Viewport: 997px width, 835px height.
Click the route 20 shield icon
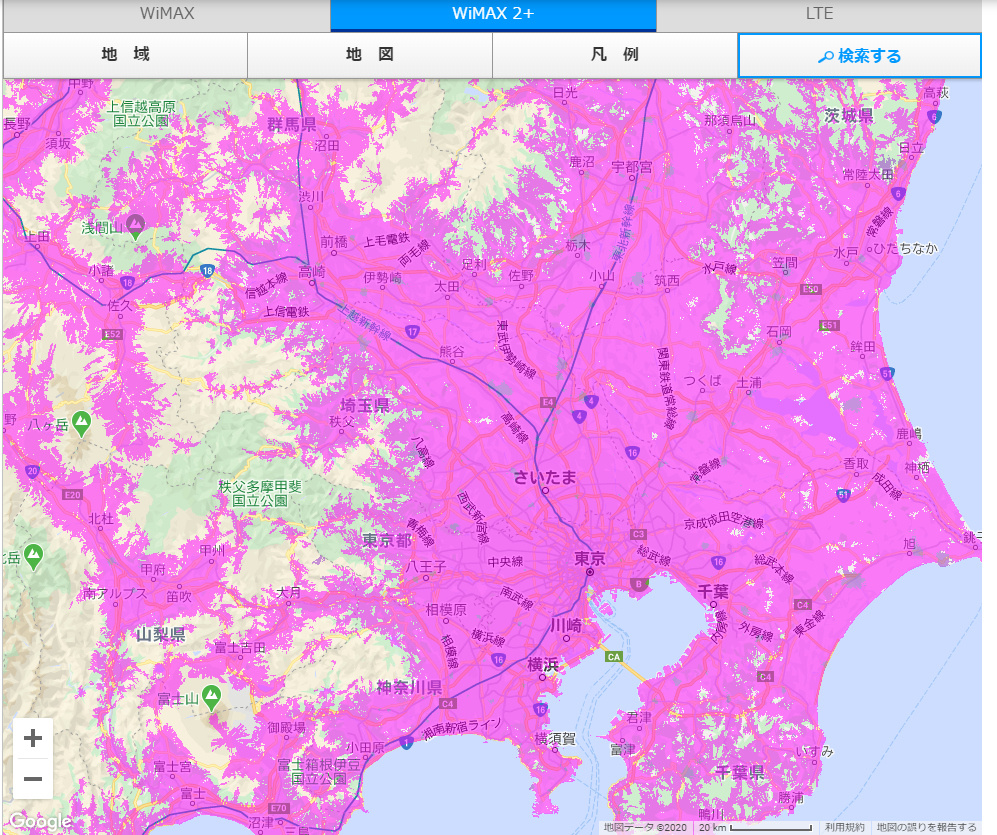32,471
